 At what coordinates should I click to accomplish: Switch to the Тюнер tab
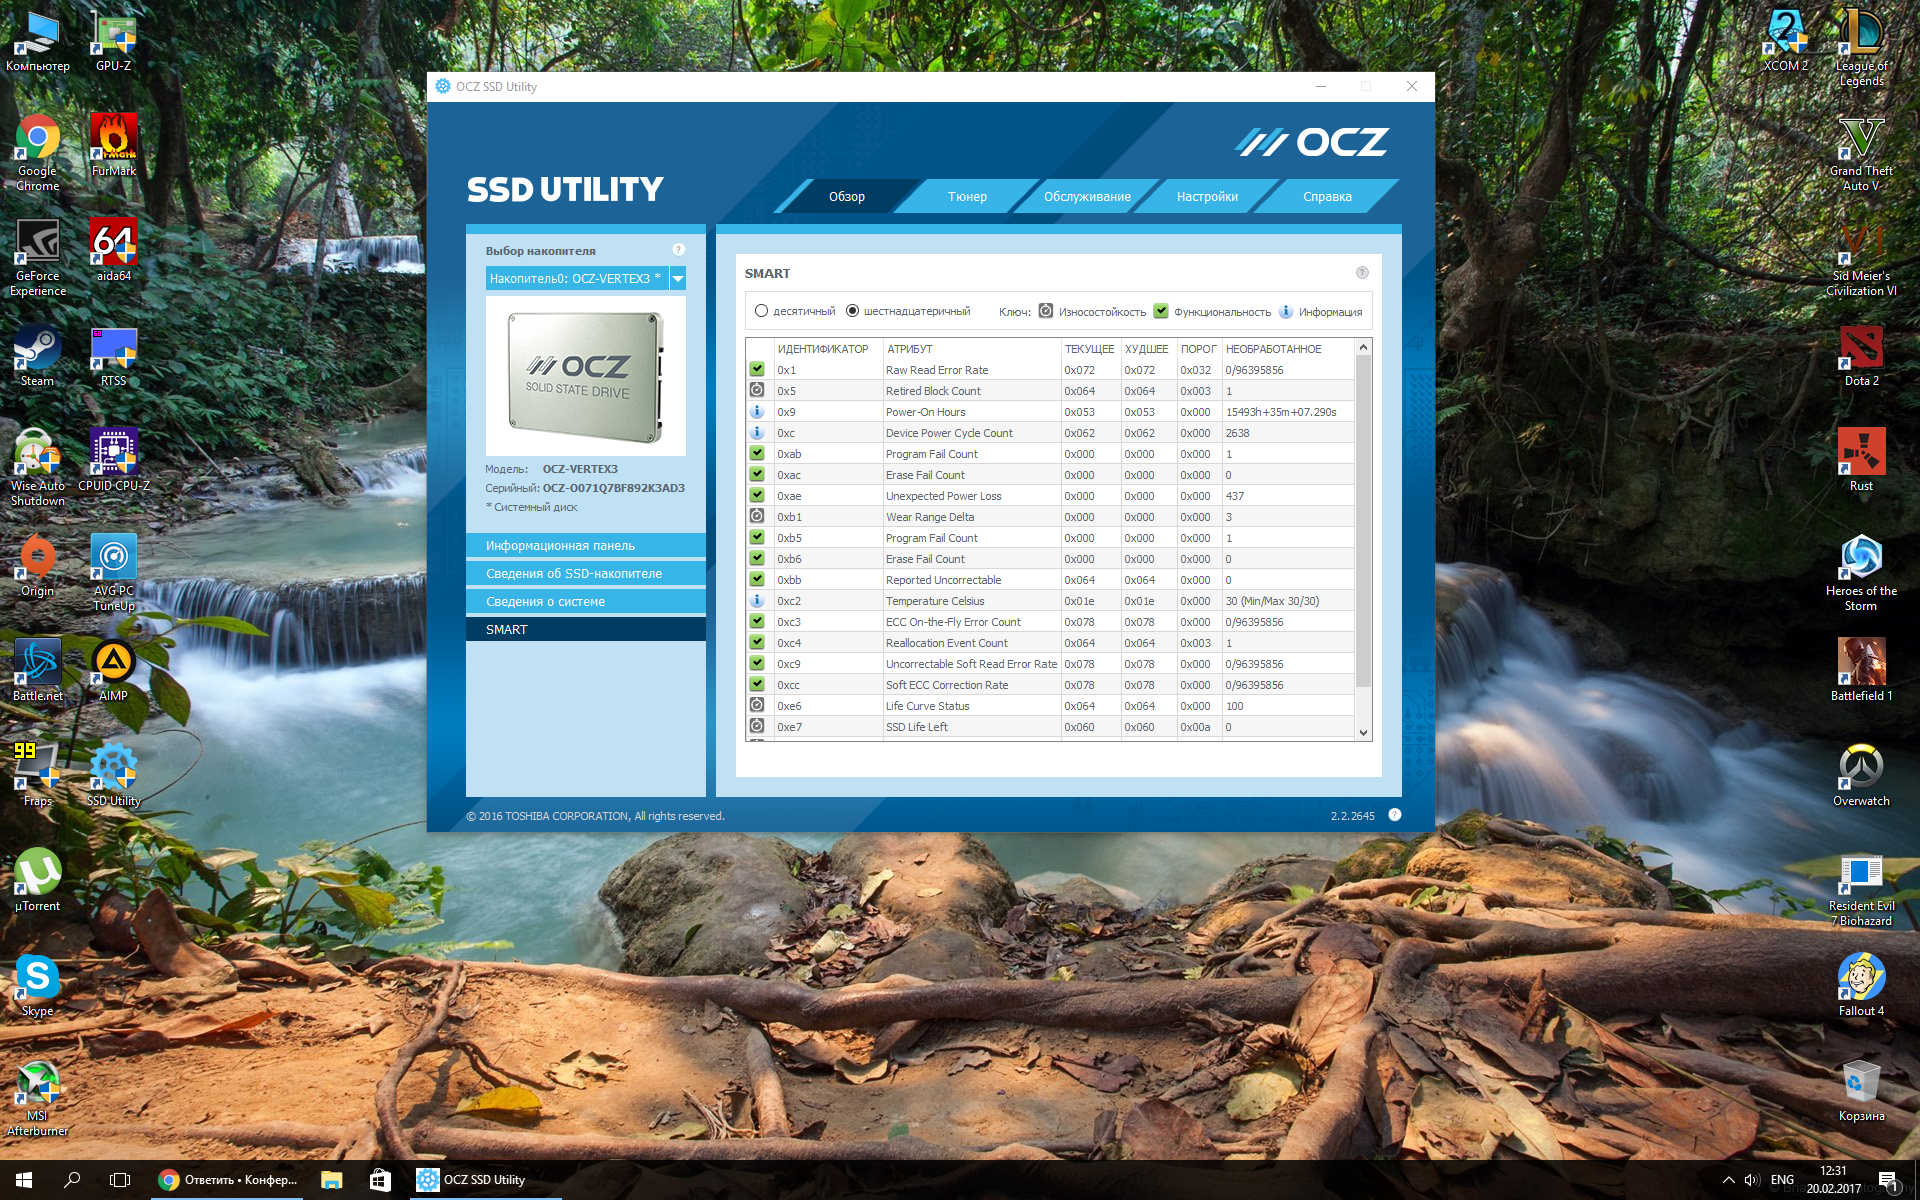point(967,197)
